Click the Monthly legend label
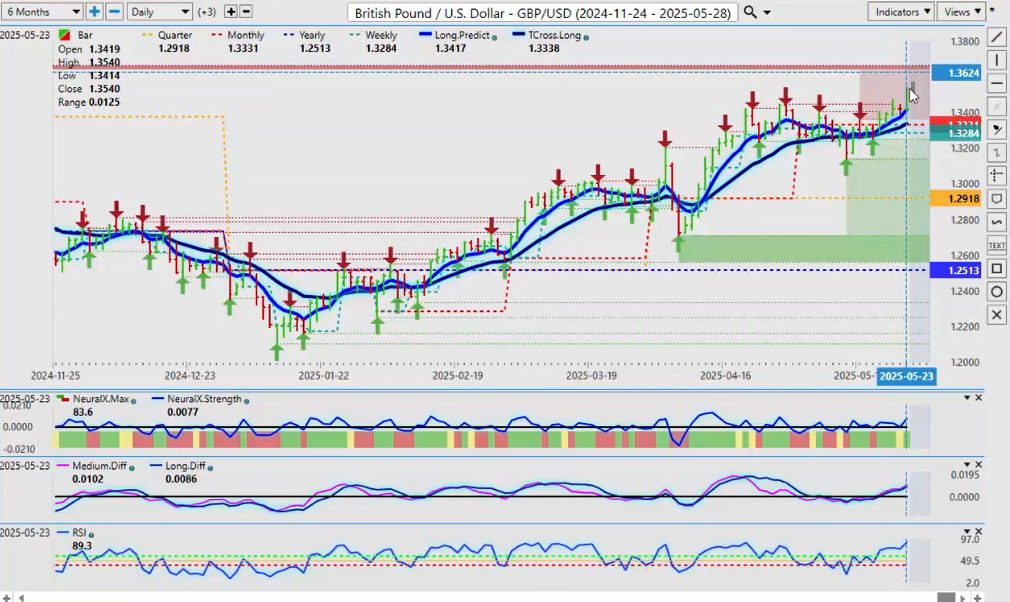The width and height of the screenshot is (1010, 602). 245,35
